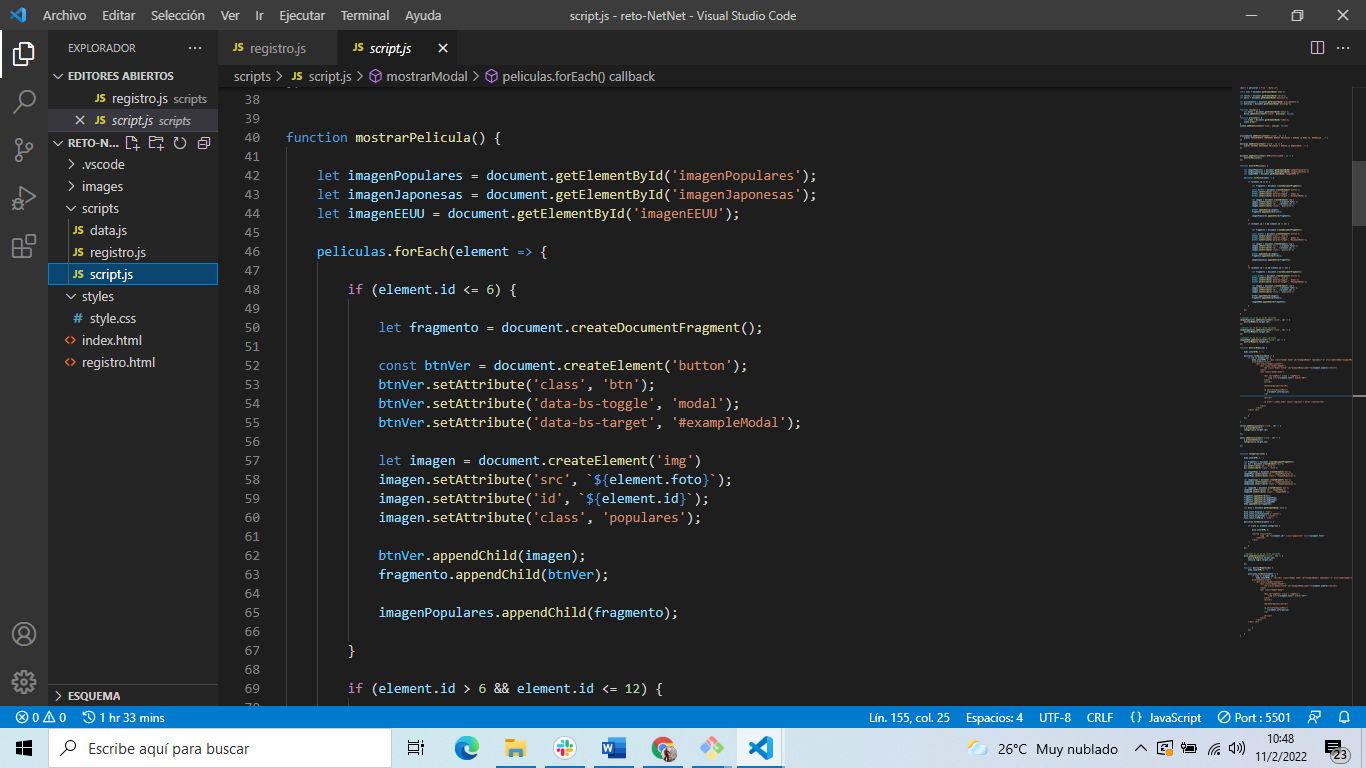Click Espacios: 4 indentation setting

[x=994, y=718]
